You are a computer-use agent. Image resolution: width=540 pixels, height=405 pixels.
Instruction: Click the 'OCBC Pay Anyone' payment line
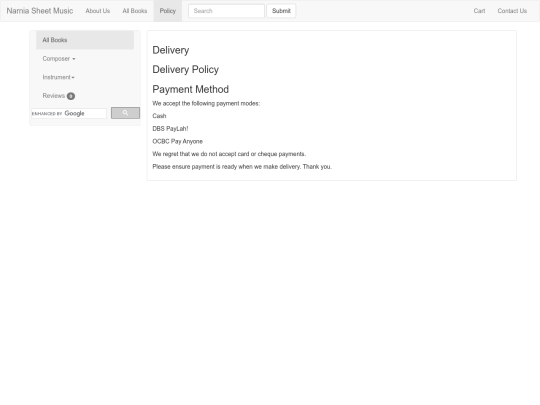pyautogui.click(x=177, y=142)
